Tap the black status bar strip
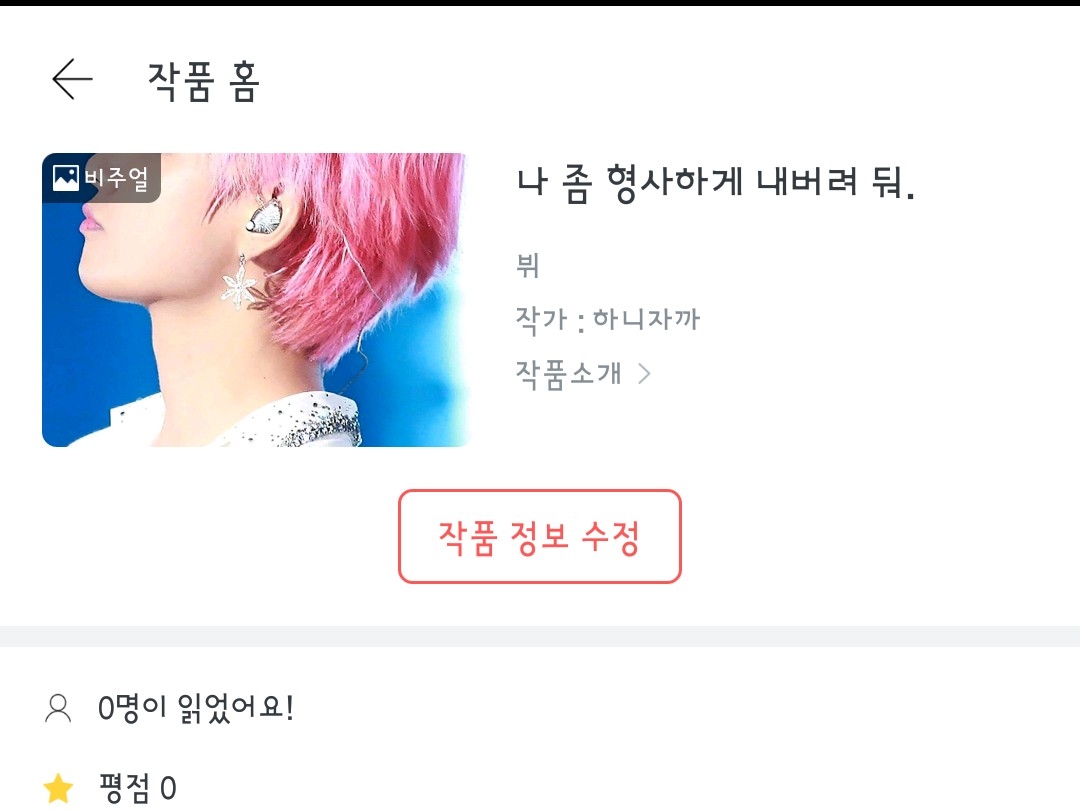 click(540, 3)
